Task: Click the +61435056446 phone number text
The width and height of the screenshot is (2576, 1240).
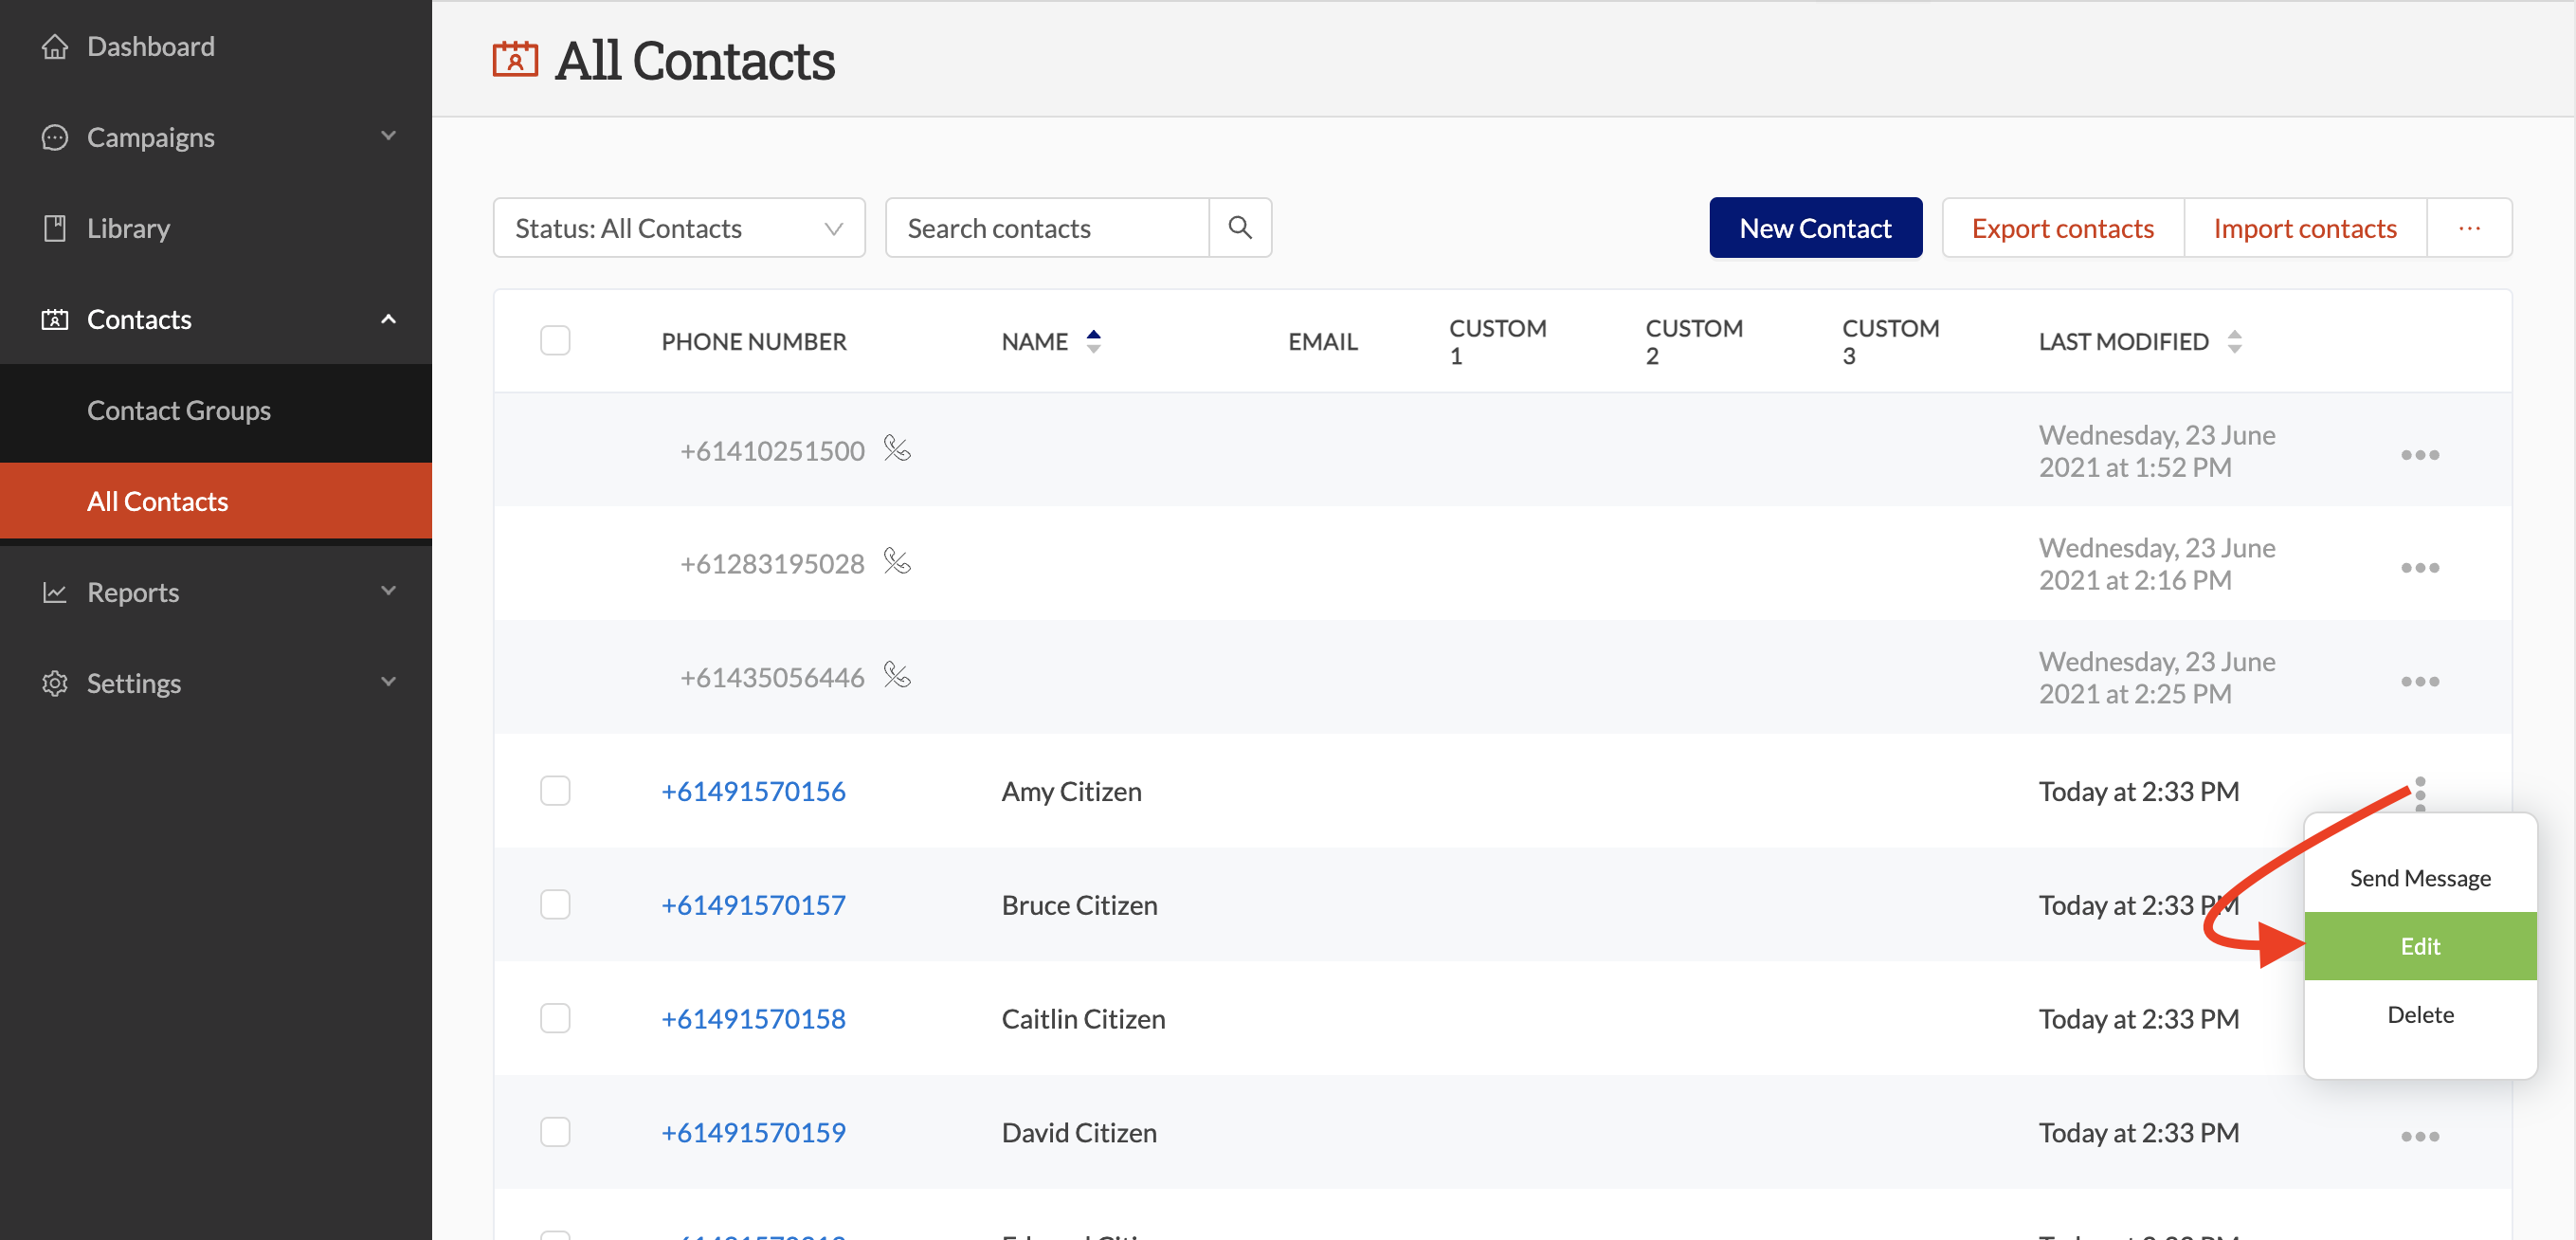Action: [772, 678]
